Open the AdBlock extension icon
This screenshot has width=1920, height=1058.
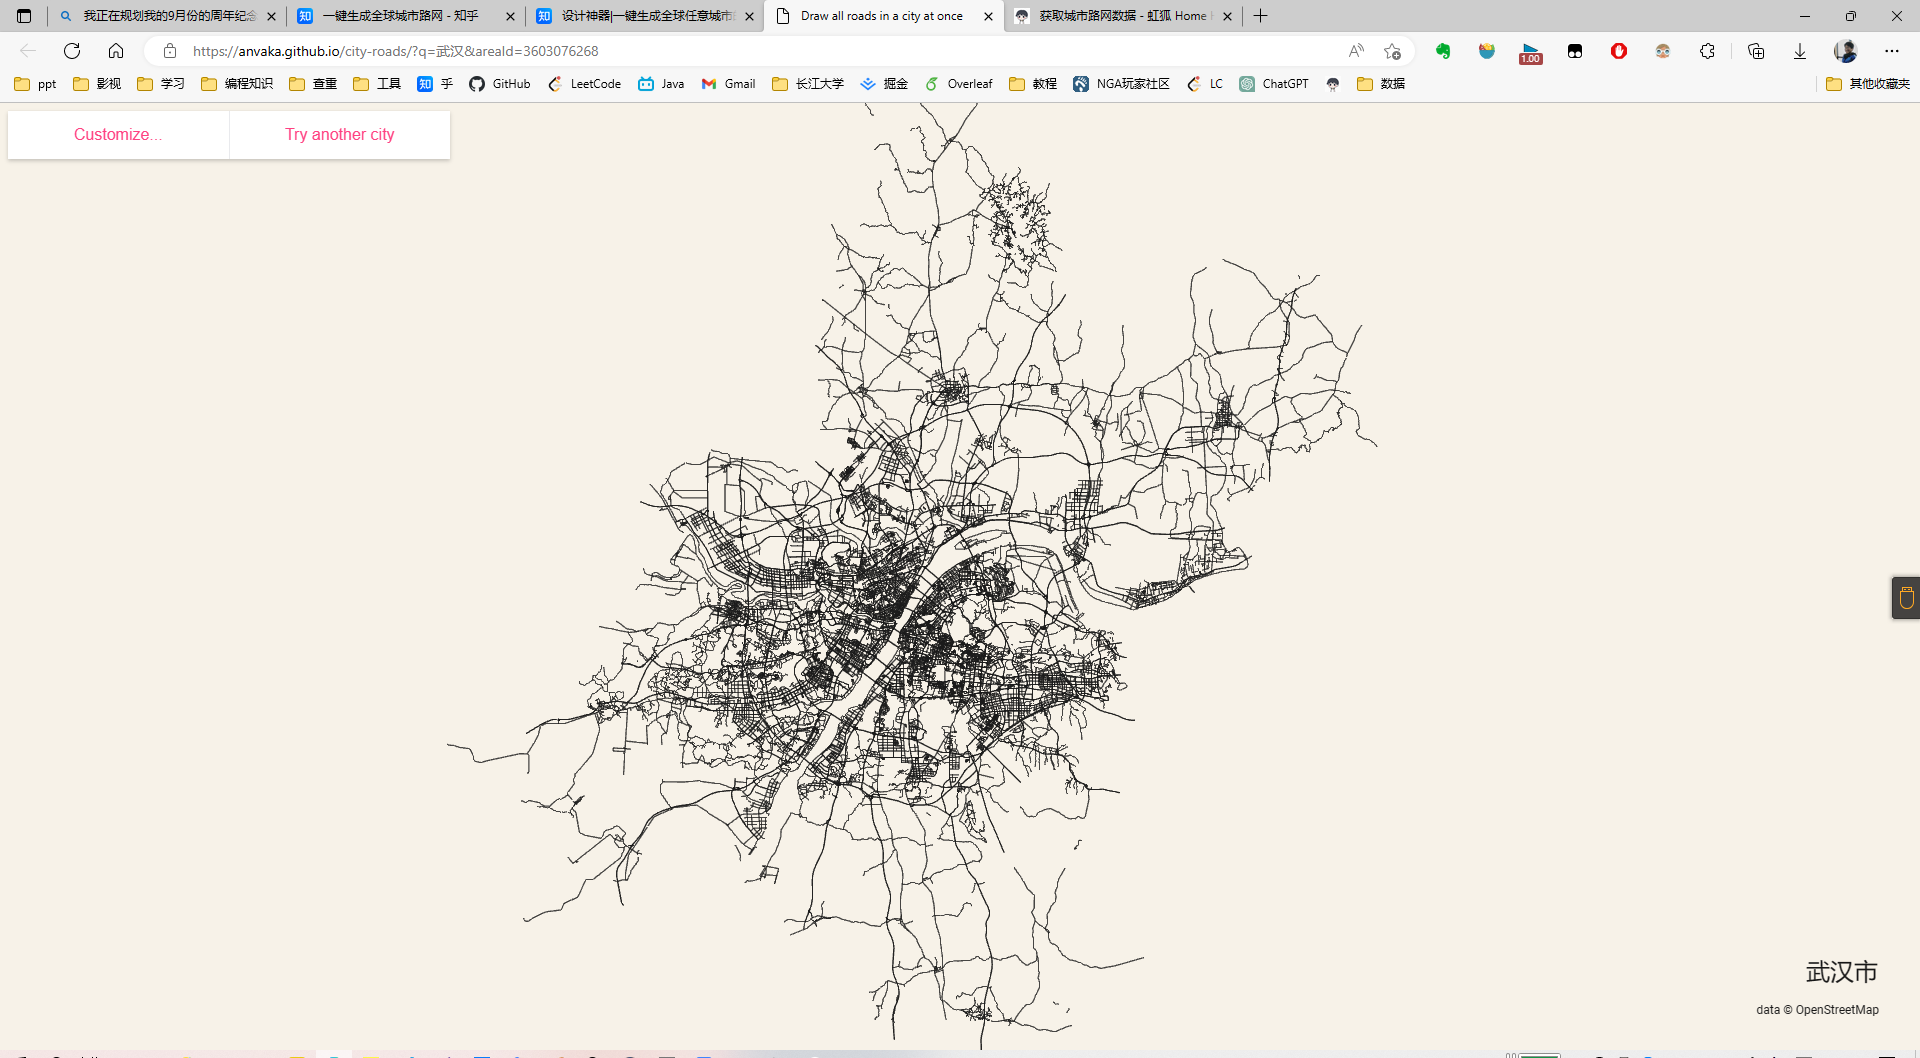pyautogui.click(x=1619, y=51)
